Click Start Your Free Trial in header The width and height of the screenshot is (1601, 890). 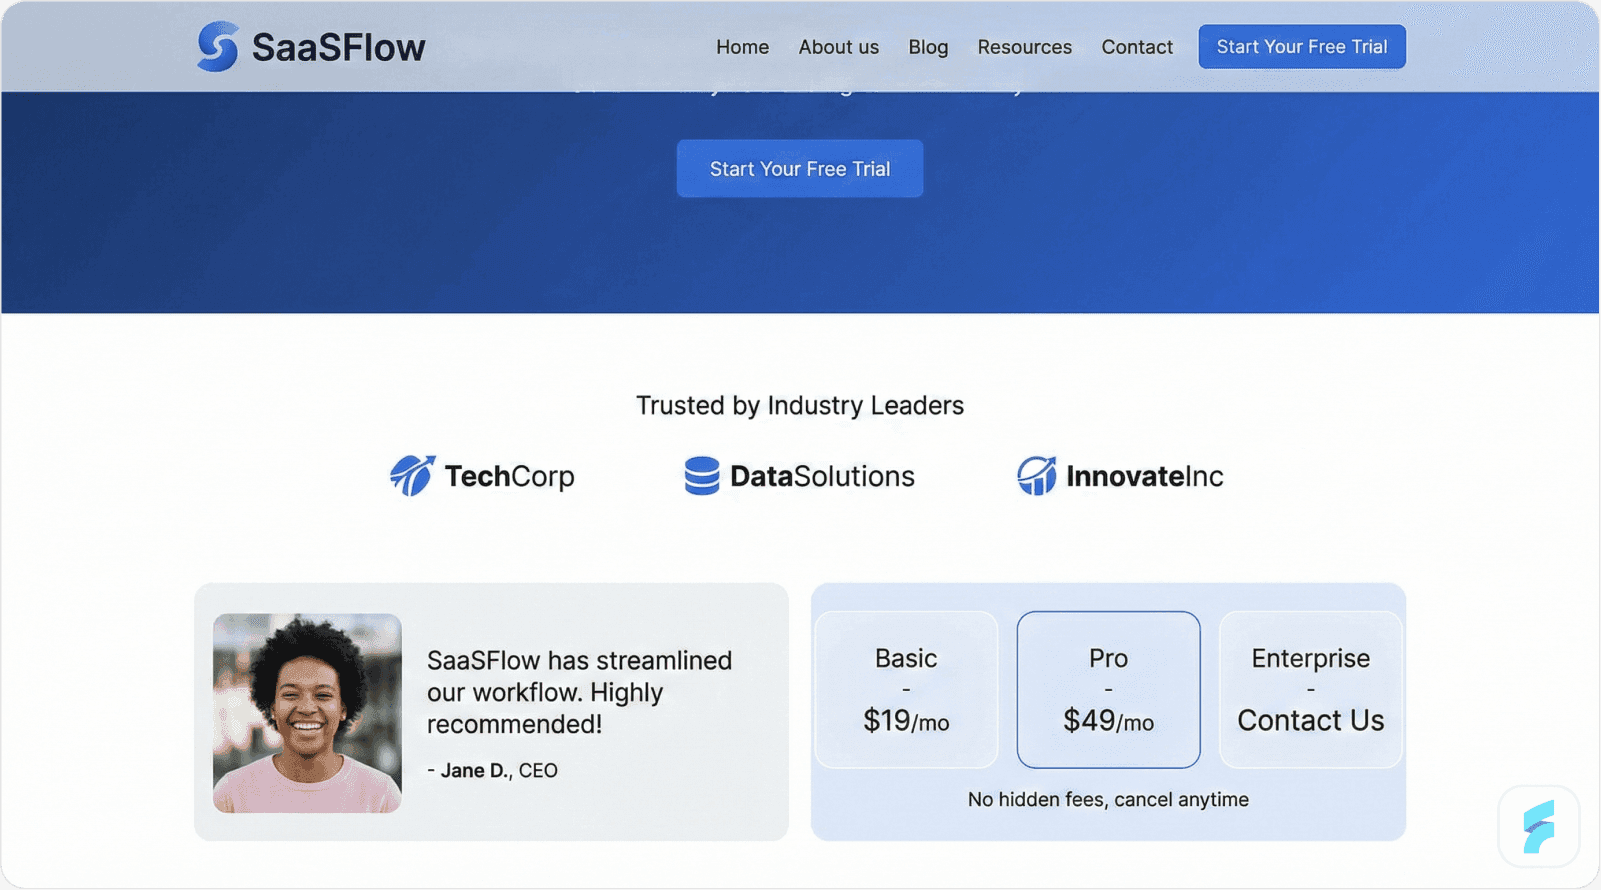1302,47
